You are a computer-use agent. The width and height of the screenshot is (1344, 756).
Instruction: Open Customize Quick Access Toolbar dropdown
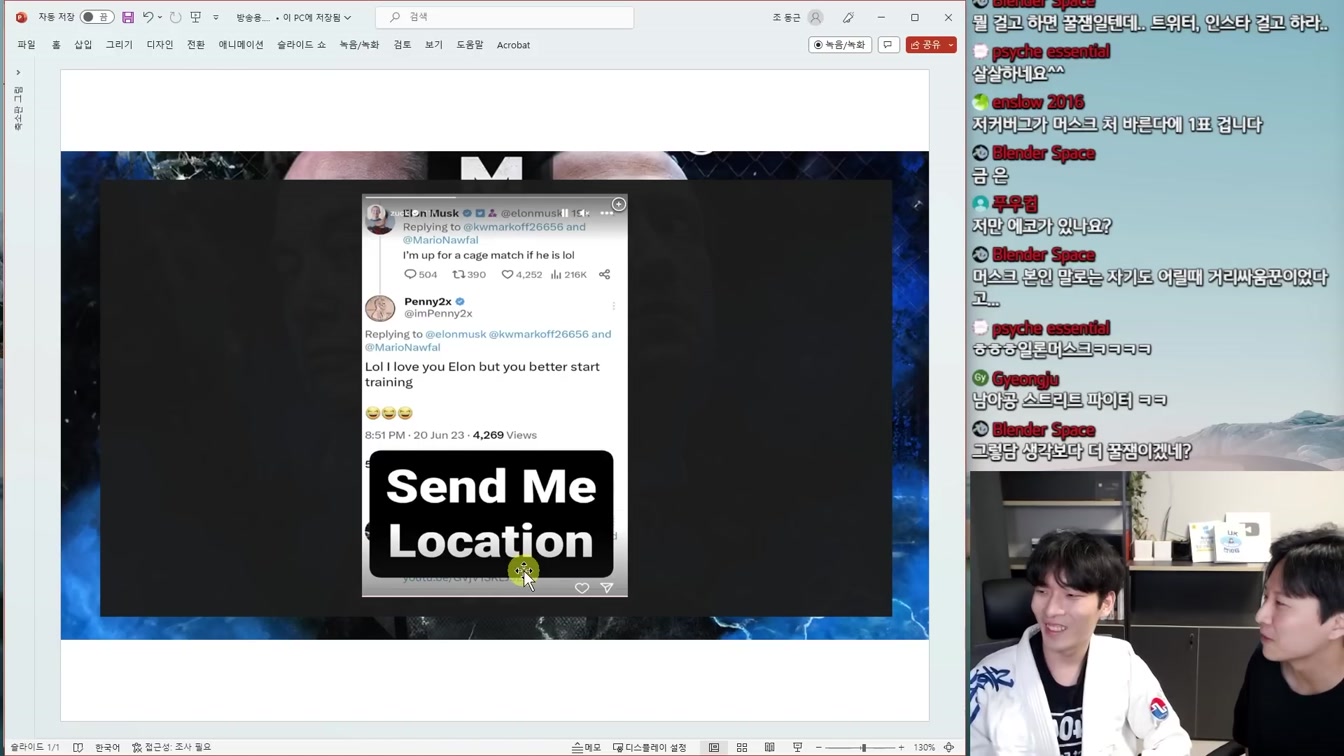[216, 17]
